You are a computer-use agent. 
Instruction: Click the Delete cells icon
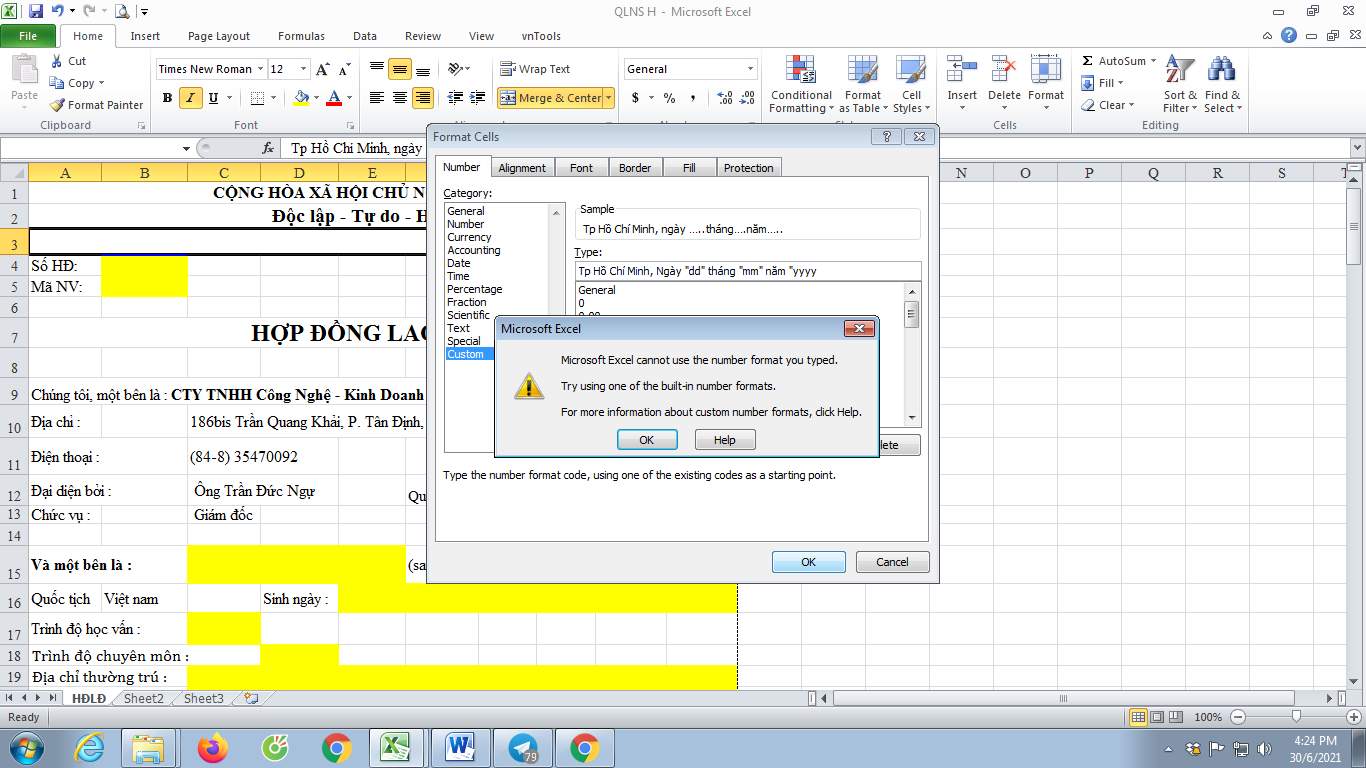[1004, 71]
